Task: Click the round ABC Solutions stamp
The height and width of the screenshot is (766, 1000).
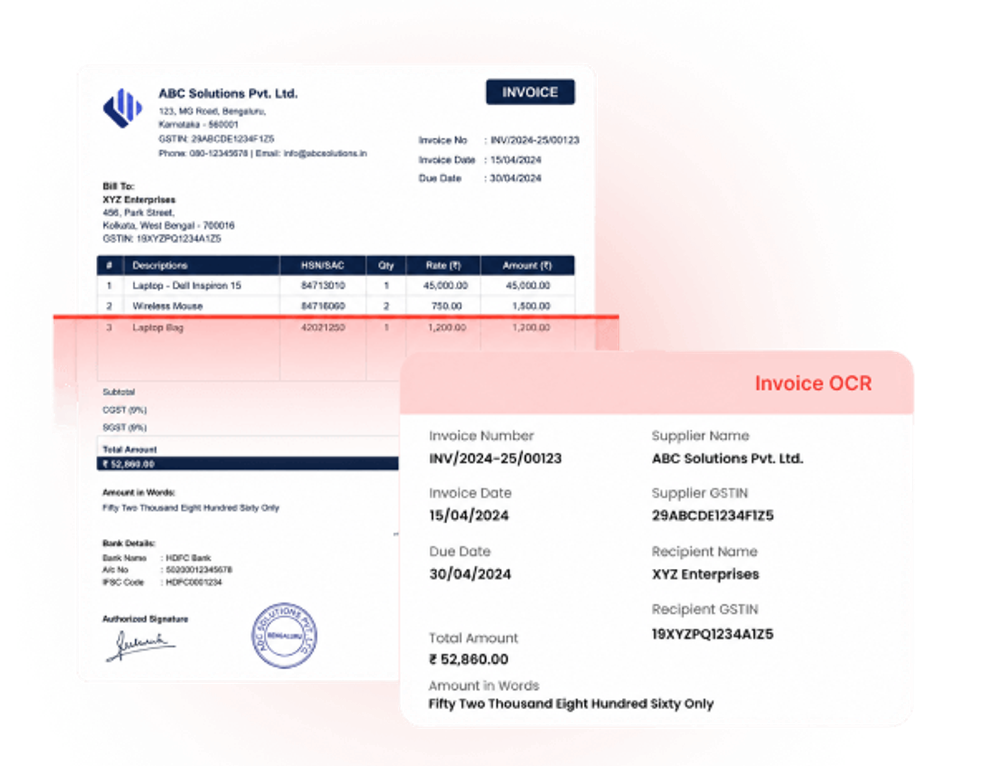Action: click(284, 635)
